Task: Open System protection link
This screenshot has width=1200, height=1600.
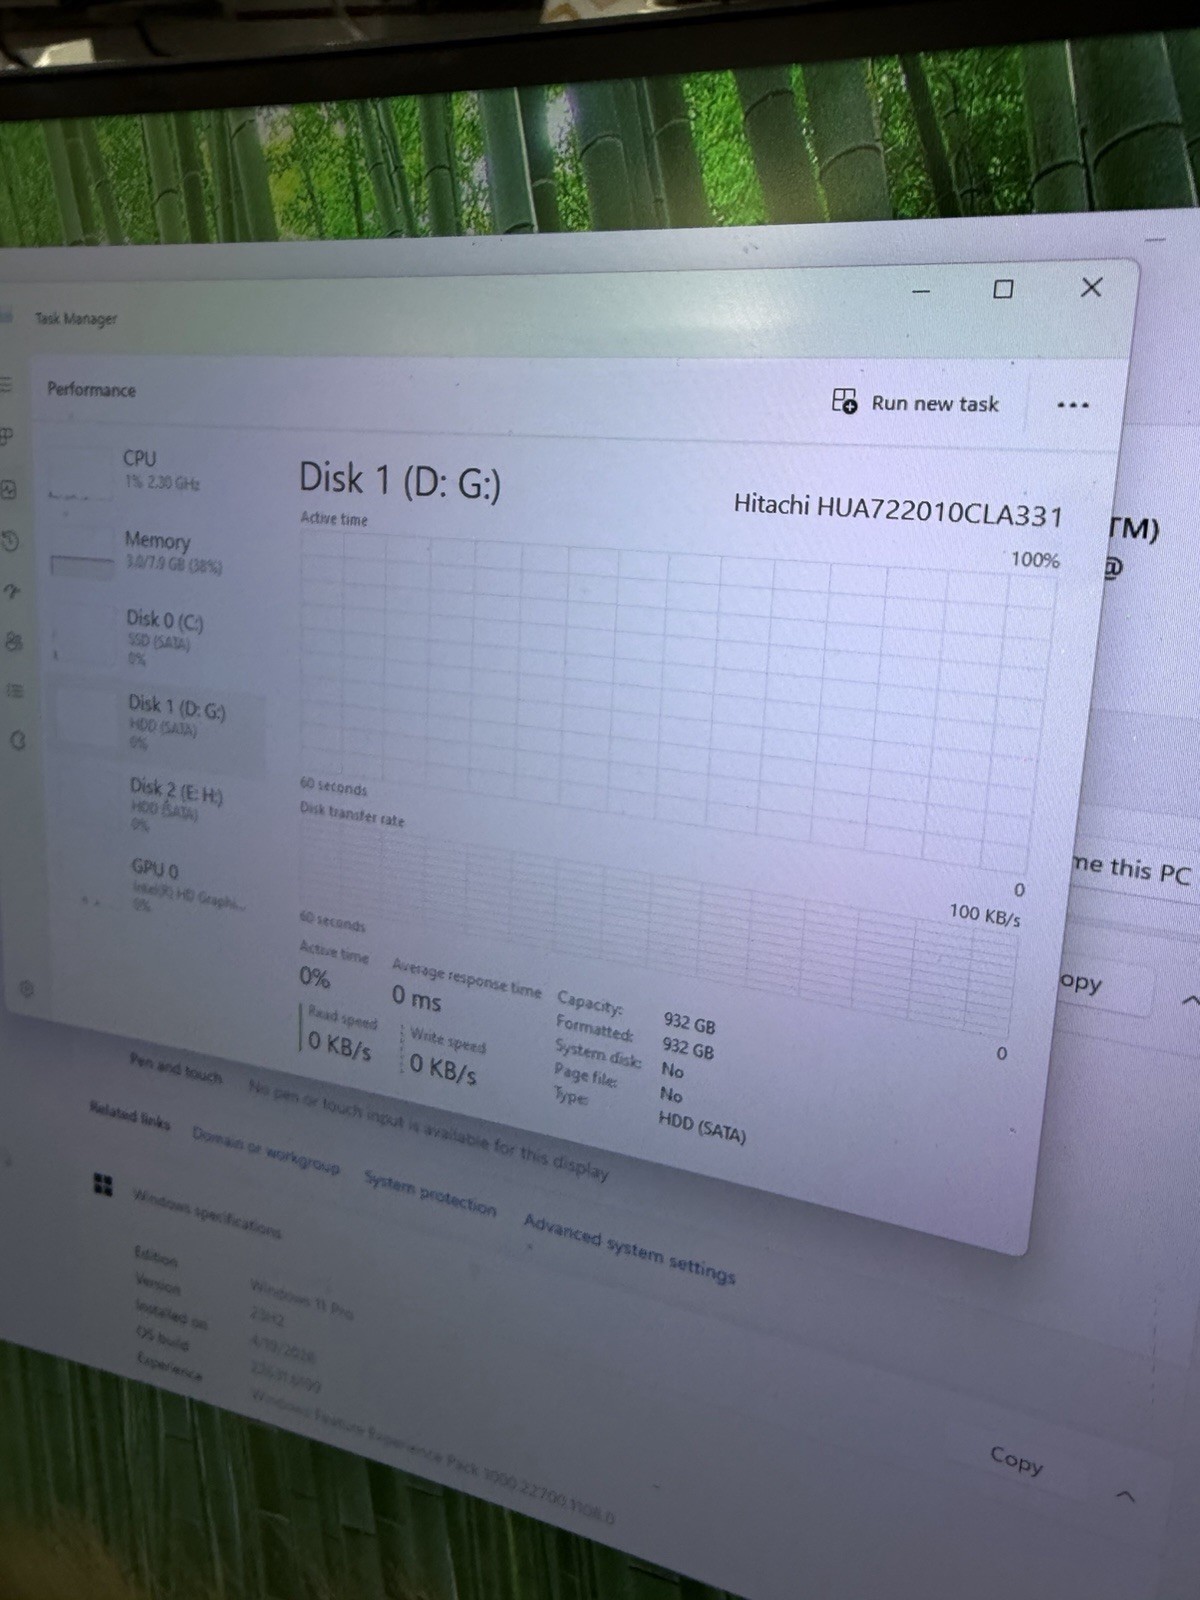Action: point(430,1192)
